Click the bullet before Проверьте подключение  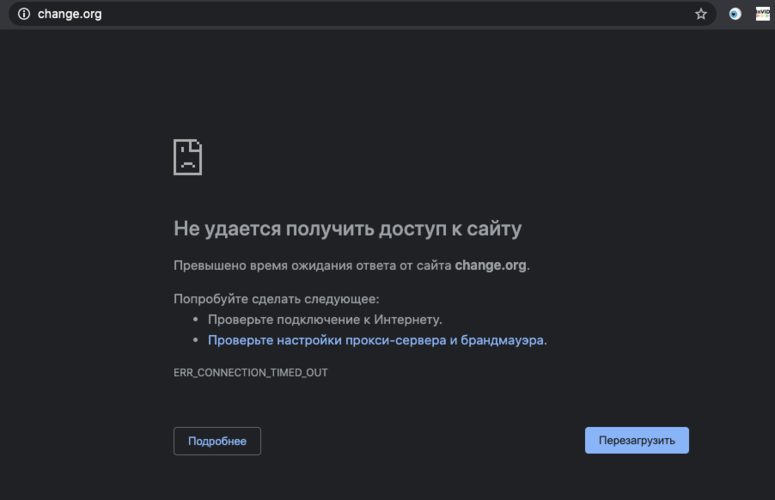[195, 320]
